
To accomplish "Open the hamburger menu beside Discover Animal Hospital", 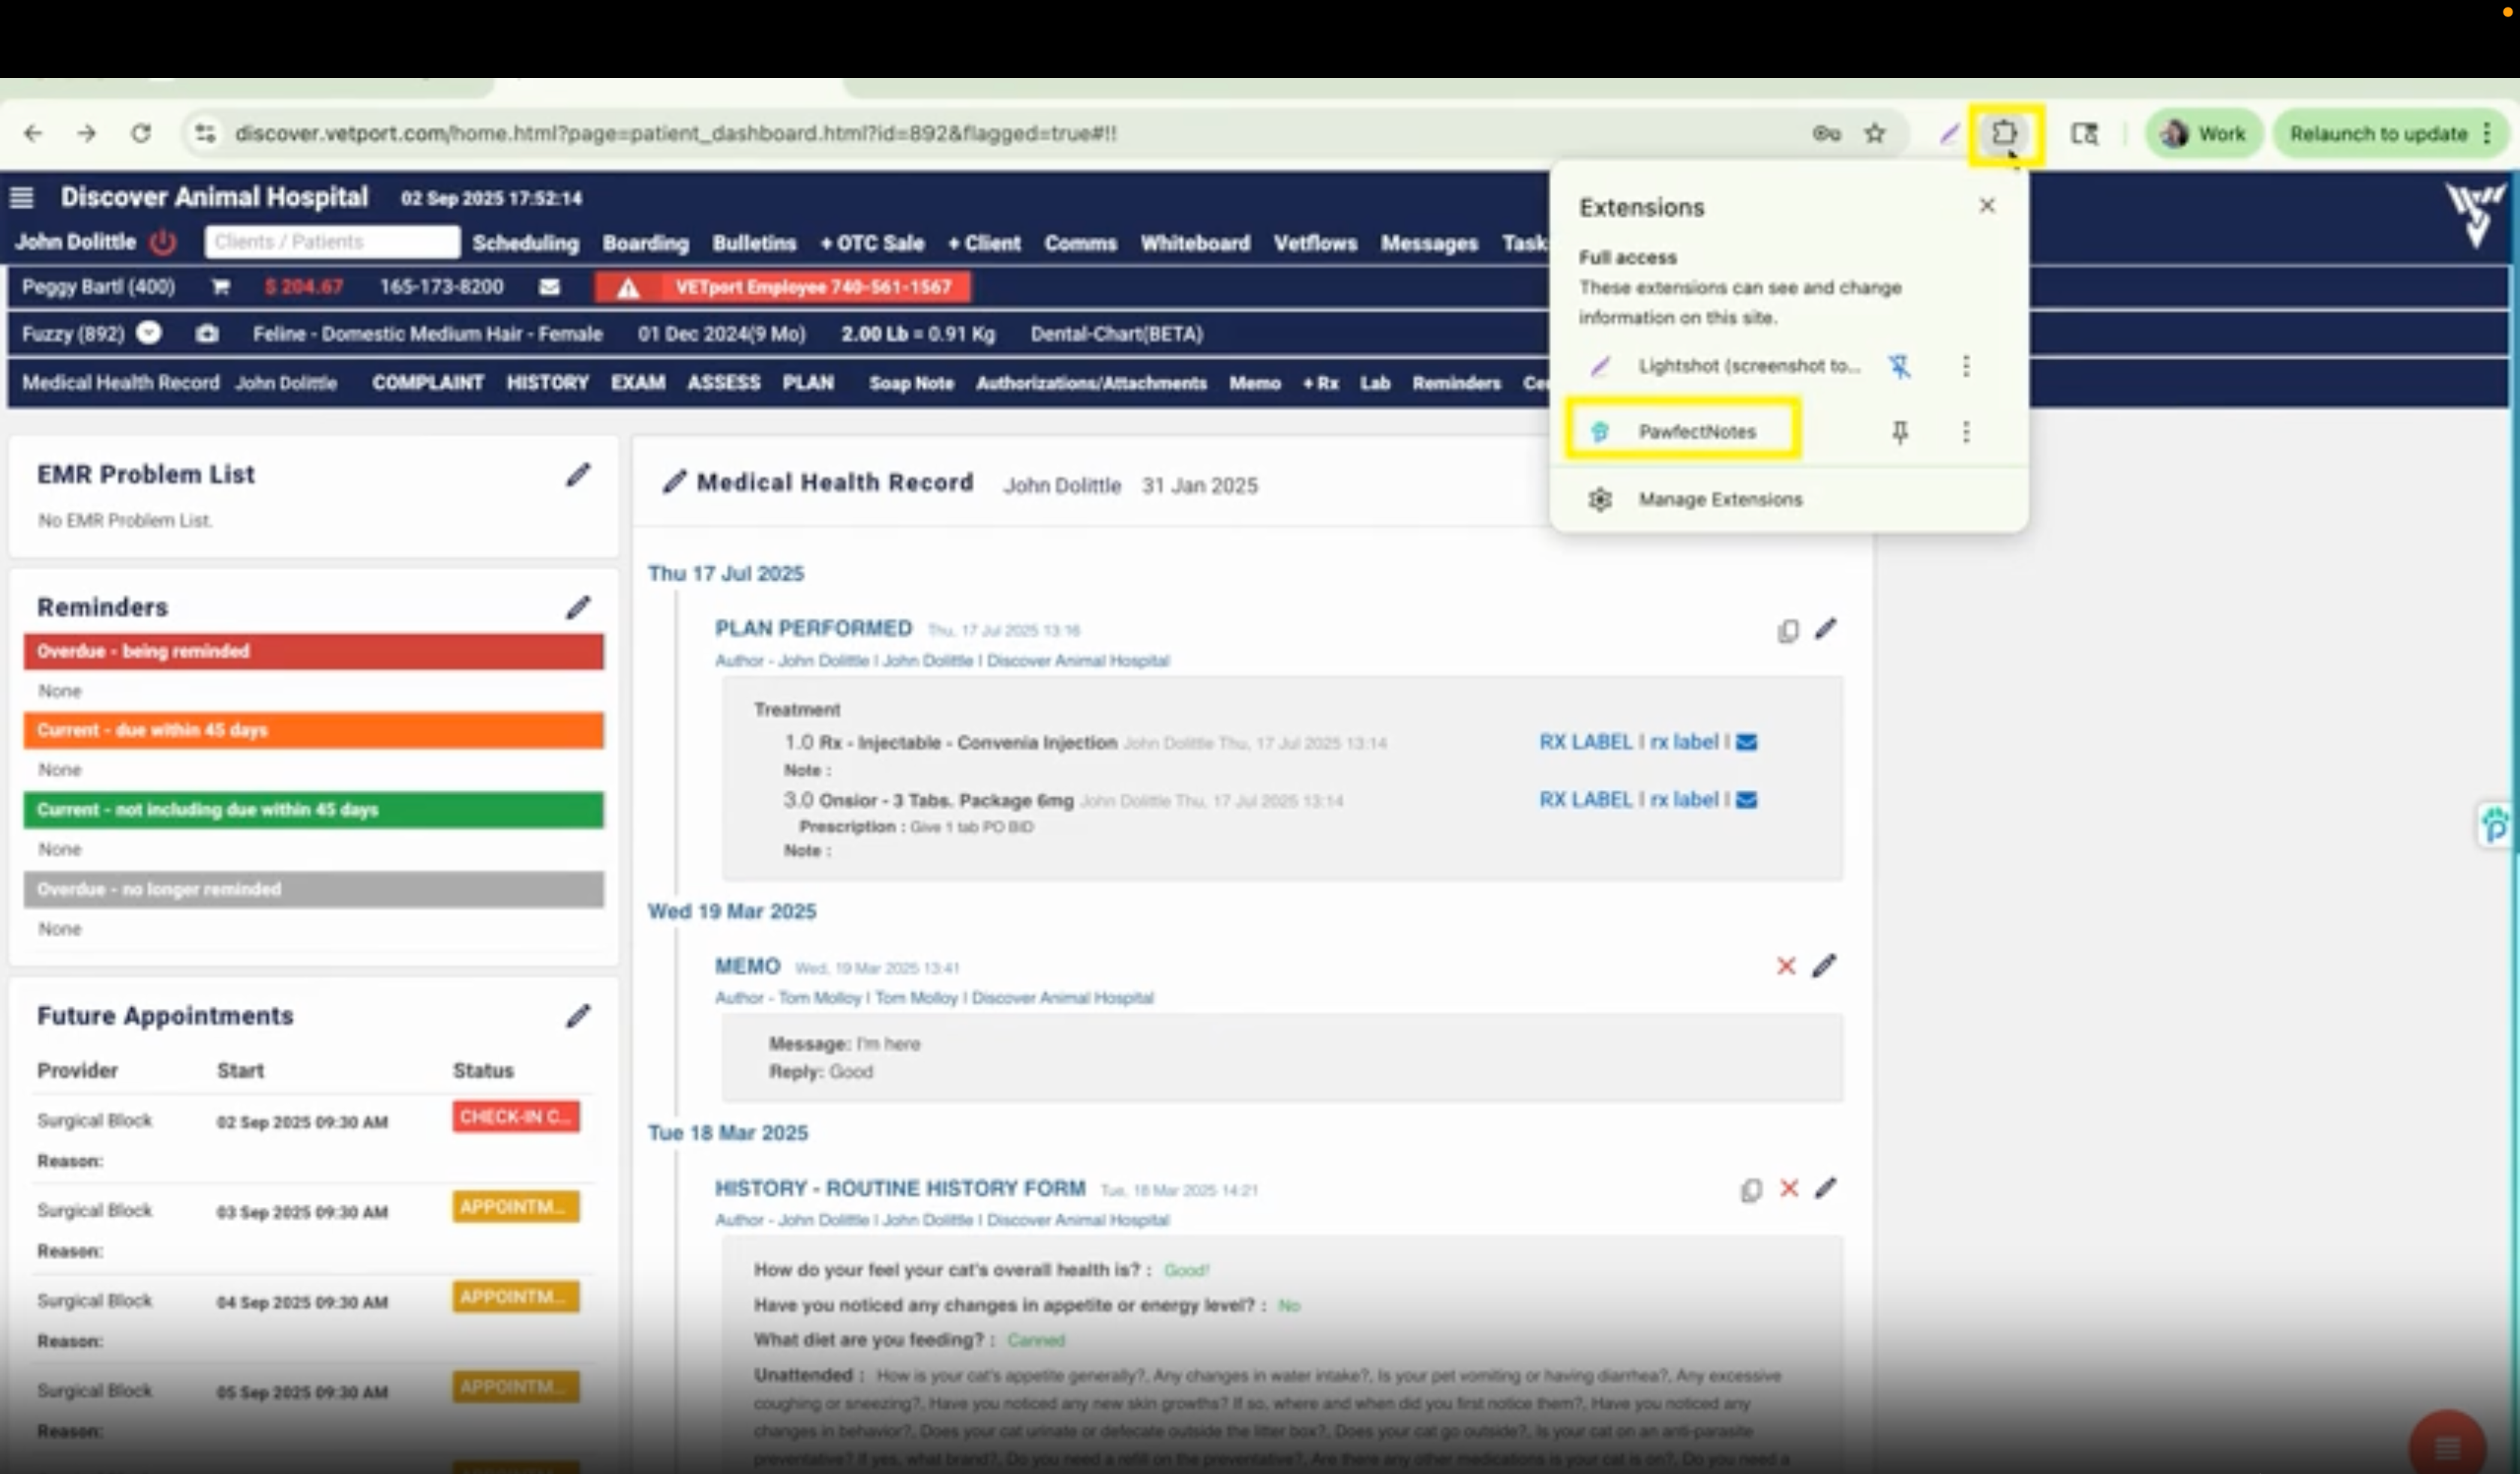I will pyautogui.click(x=21, y=197).
